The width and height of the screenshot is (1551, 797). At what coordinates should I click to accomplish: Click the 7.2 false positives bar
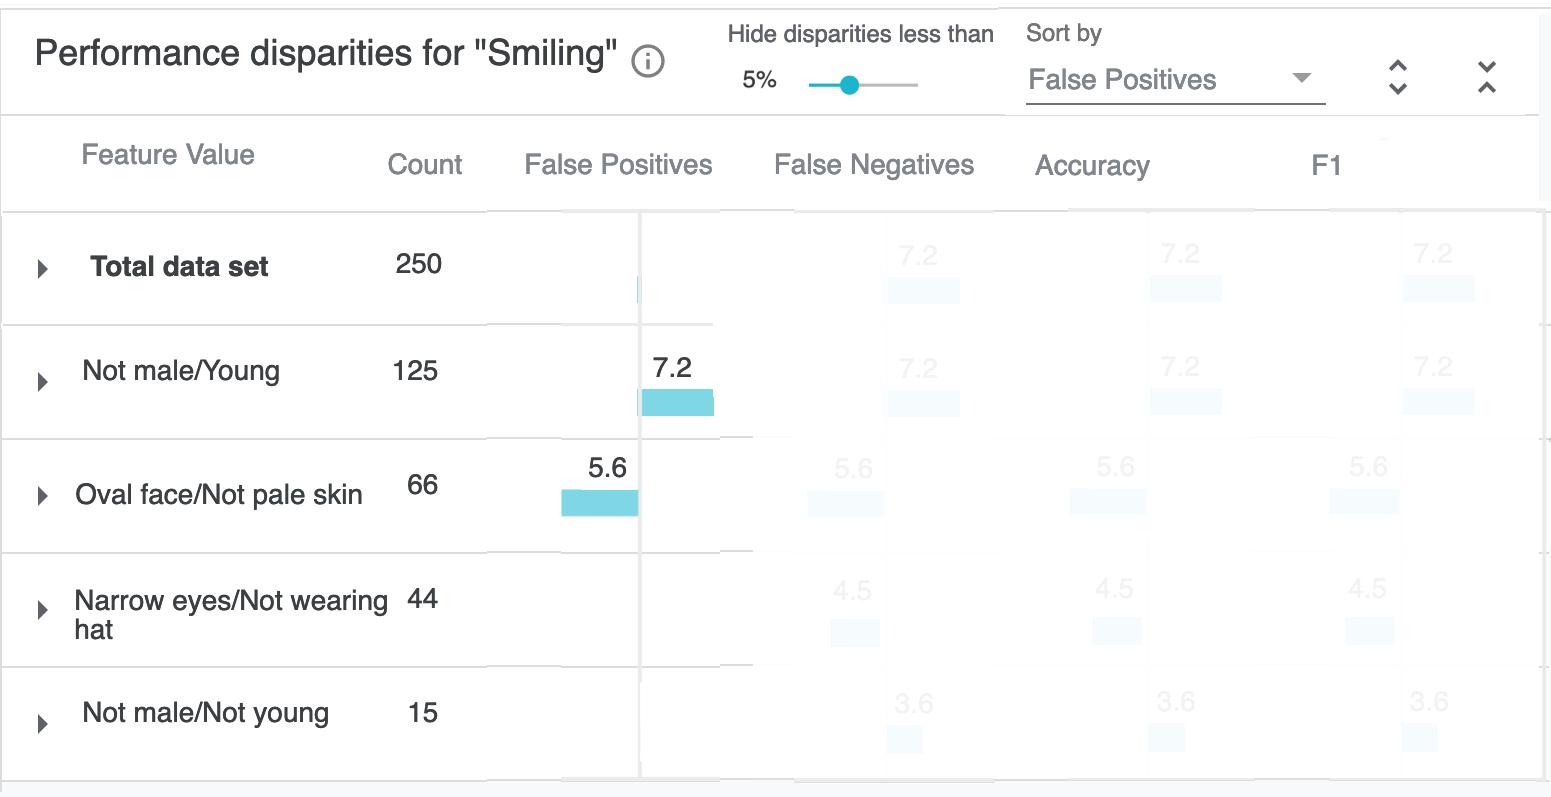pos(677,402)
